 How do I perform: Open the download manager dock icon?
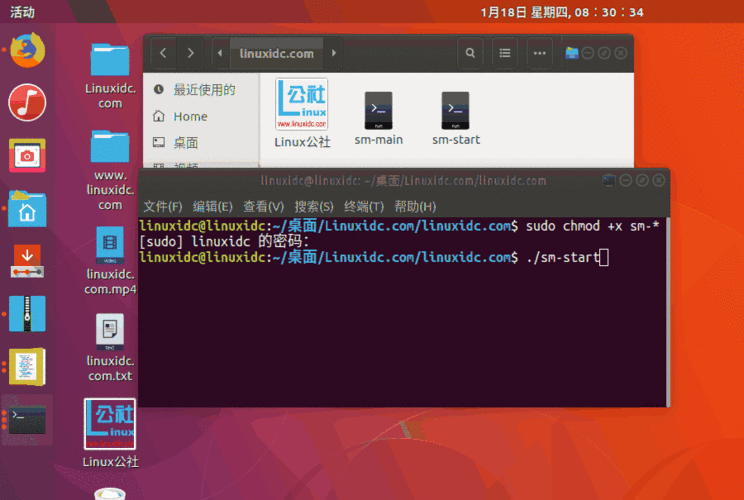click(x=27, y=261)
